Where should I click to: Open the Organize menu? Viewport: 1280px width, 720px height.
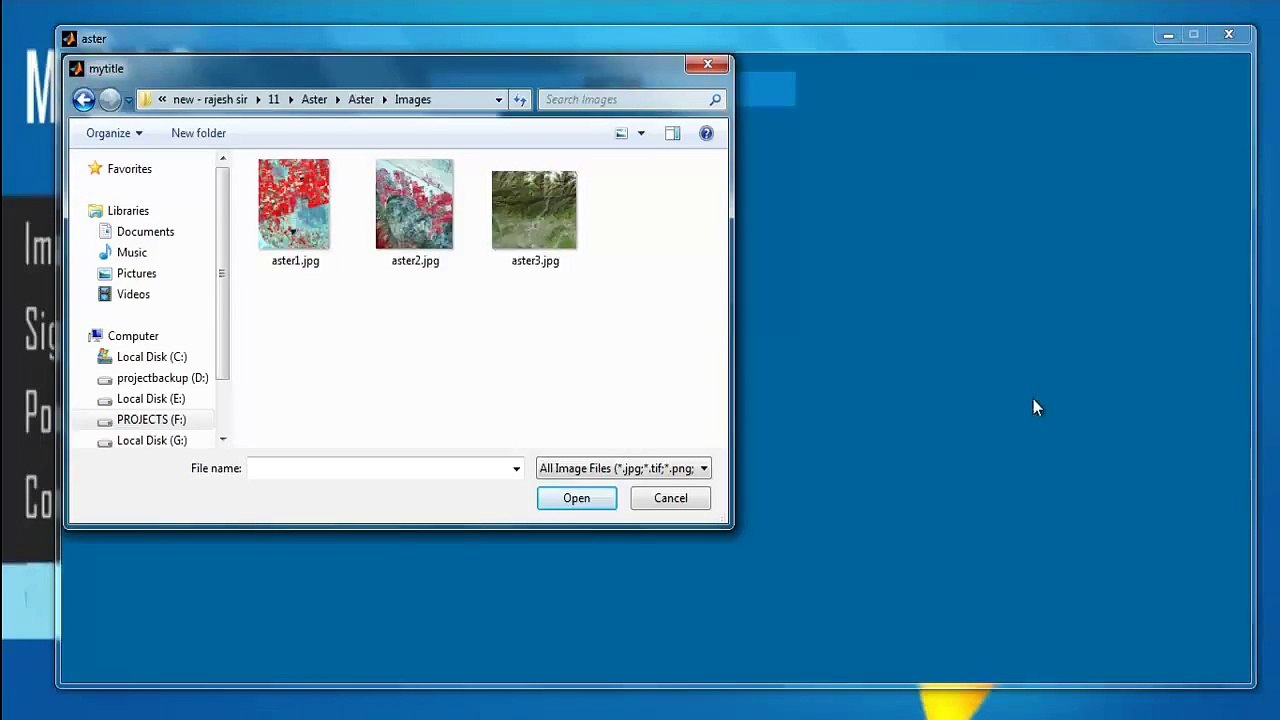pos(114,133)
